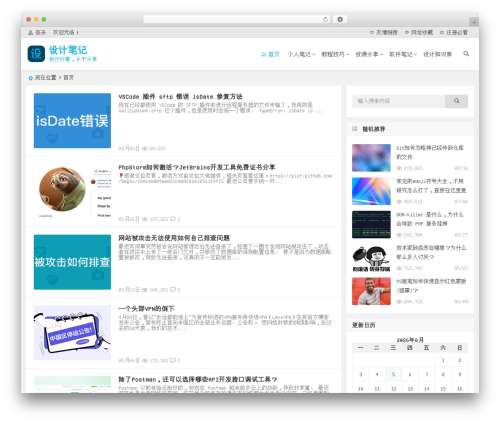Select calendar day 12
The image size is (500, 423).
click(x=393, y=389)
